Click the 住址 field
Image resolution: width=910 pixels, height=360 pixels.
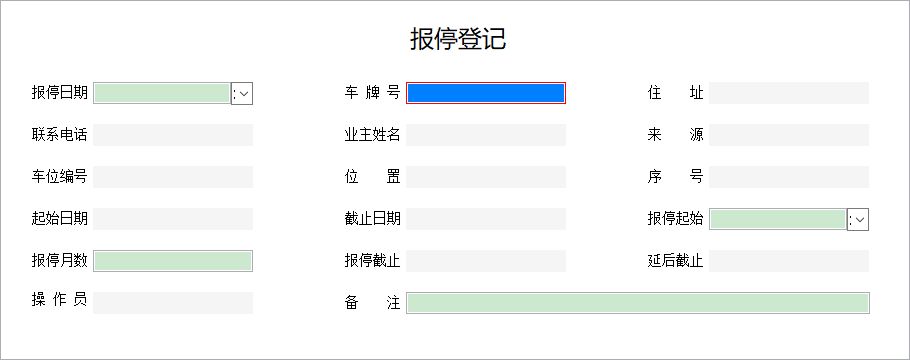[x=789, y=93]
